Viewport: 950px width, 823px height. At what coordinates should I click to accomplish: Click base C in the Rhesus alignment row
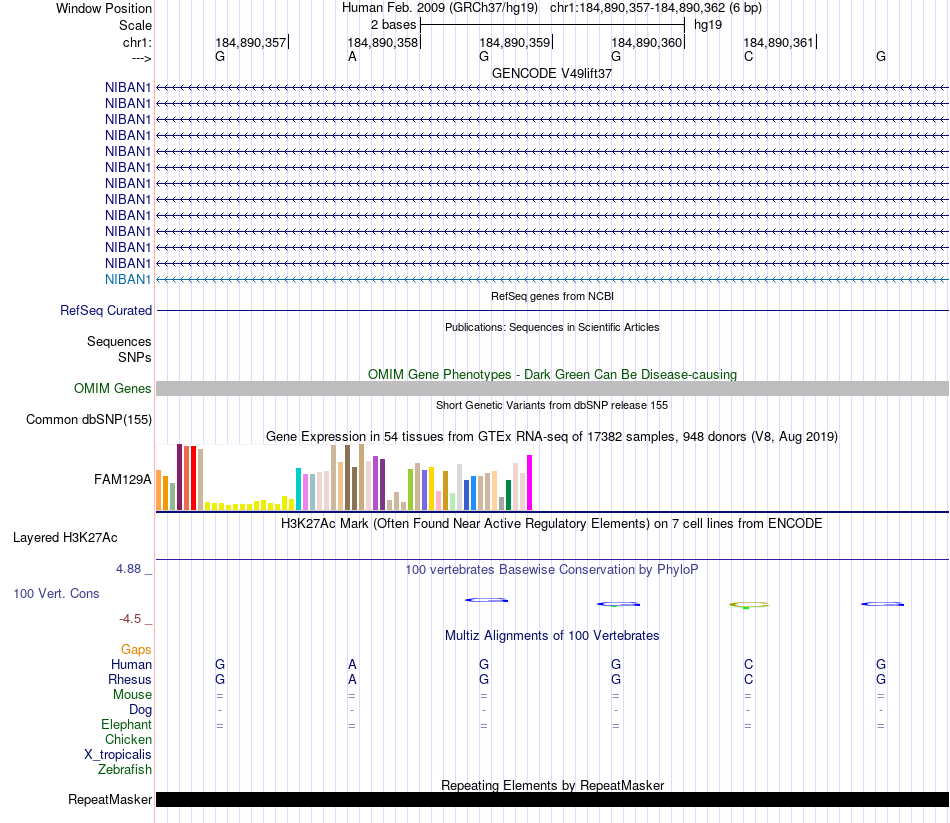point(748,679)
